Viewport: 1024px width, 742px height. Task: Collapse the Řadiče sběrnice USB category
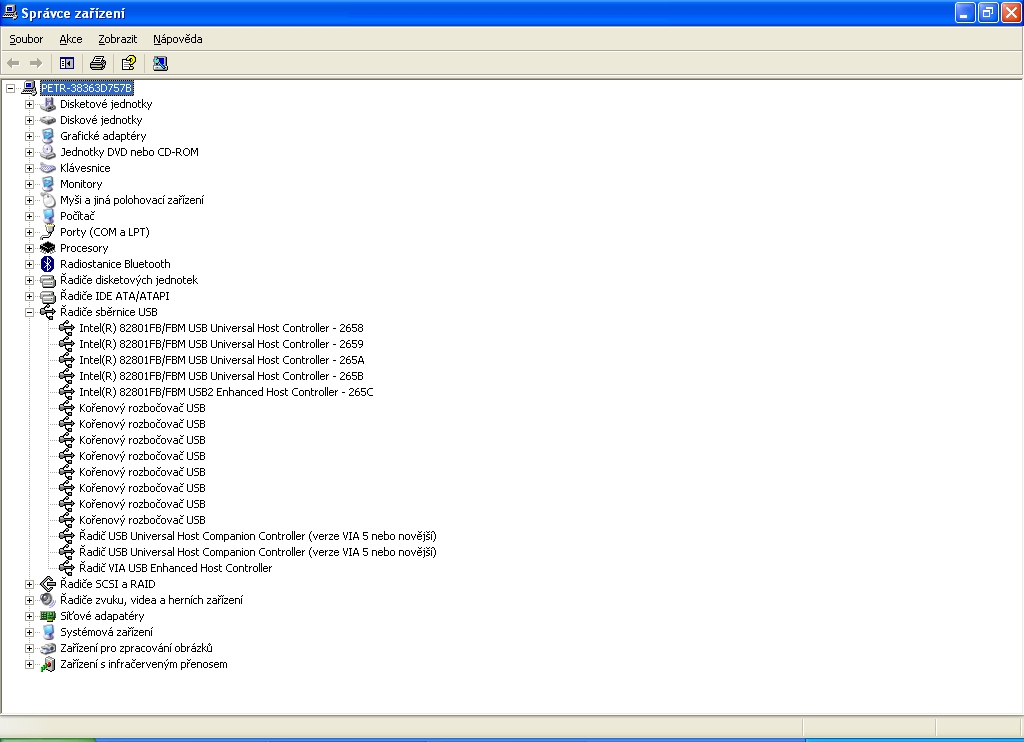[29, 312]
